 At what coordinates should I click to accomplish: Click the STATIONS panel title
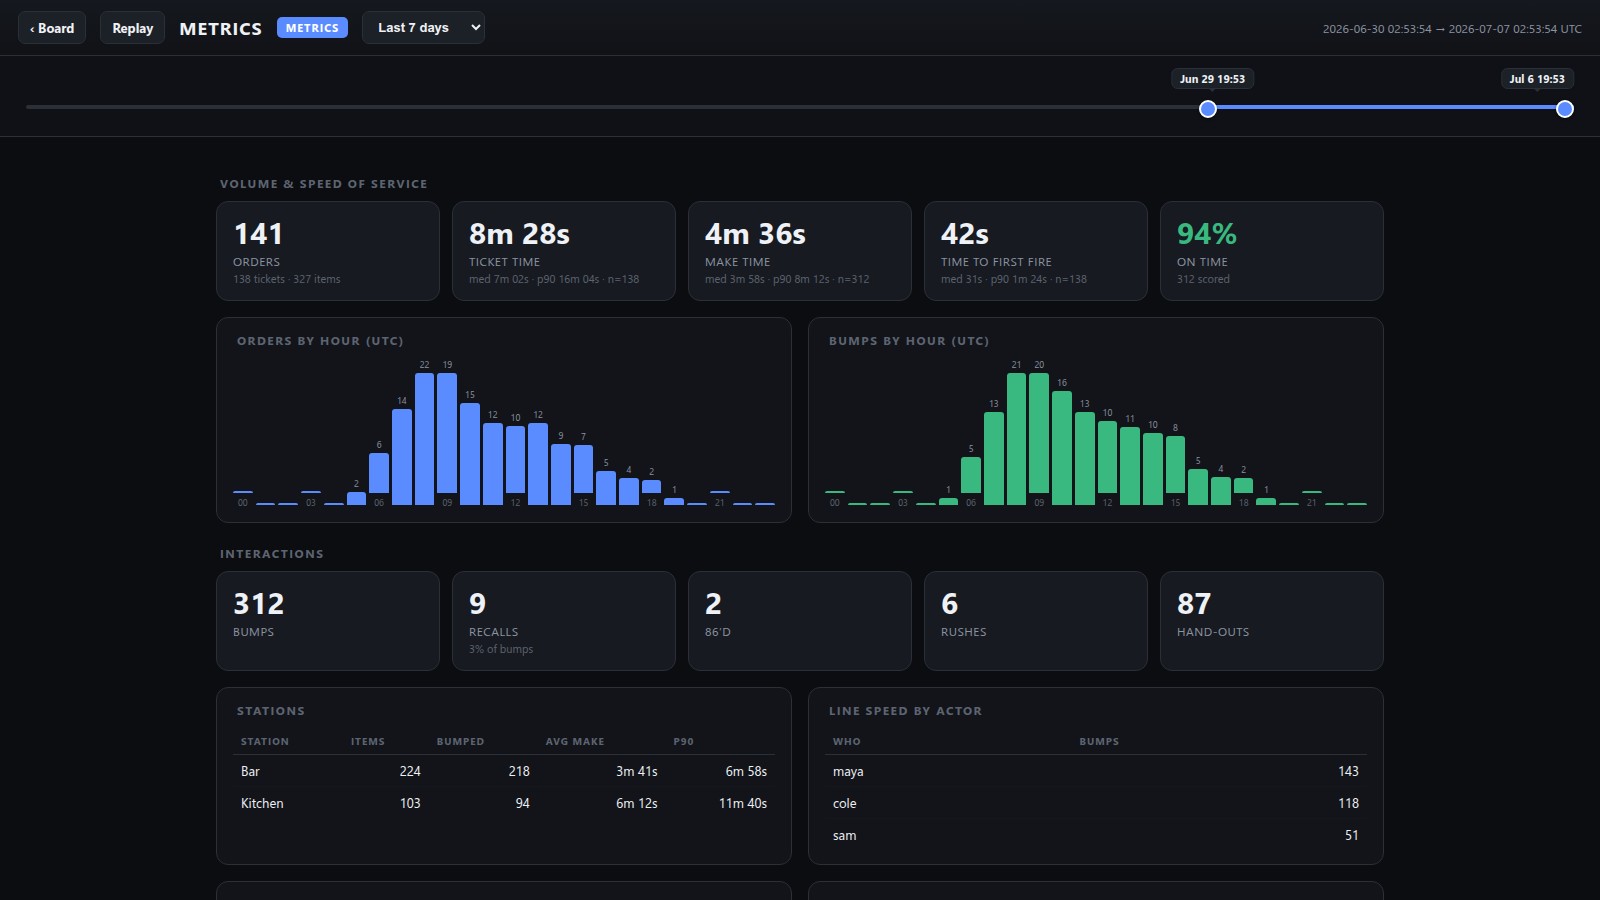click(x=271, y=711)
